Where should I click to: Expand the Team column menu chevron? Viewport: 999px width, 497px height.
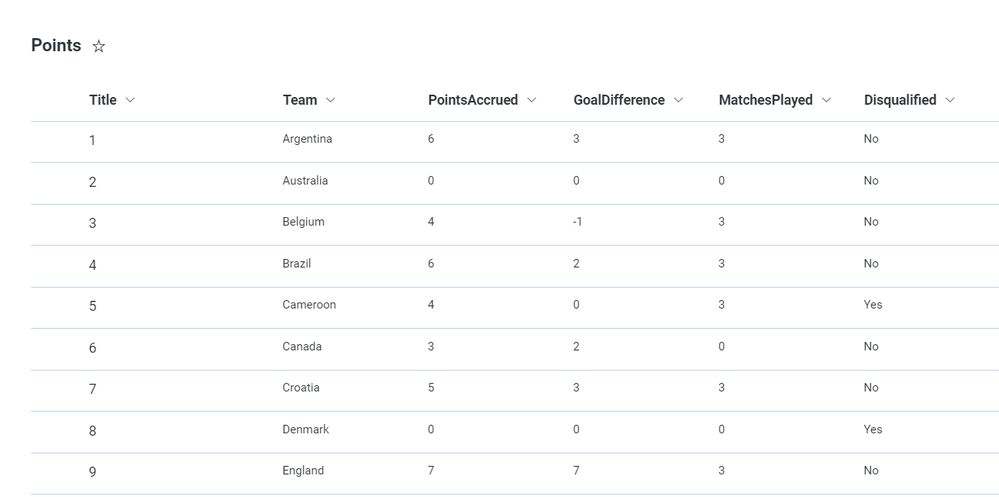(x=331, y=100)
